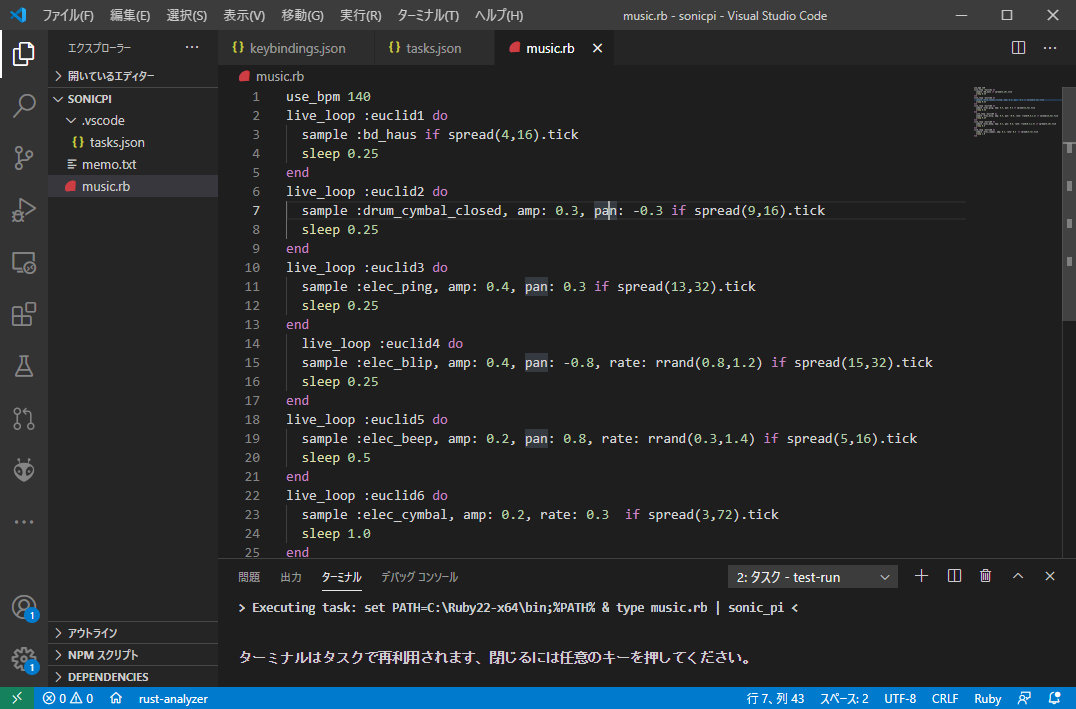Click the Ruby language mode button
The height and width of the screenshot is (709, 1076).
tap(987, 698)
